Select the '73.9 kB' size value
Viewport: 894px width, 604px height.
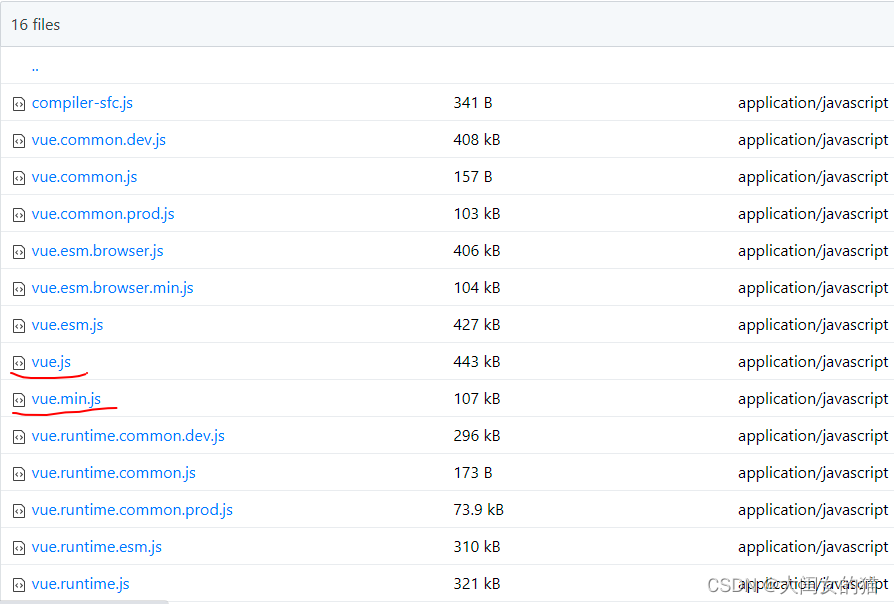478,510
